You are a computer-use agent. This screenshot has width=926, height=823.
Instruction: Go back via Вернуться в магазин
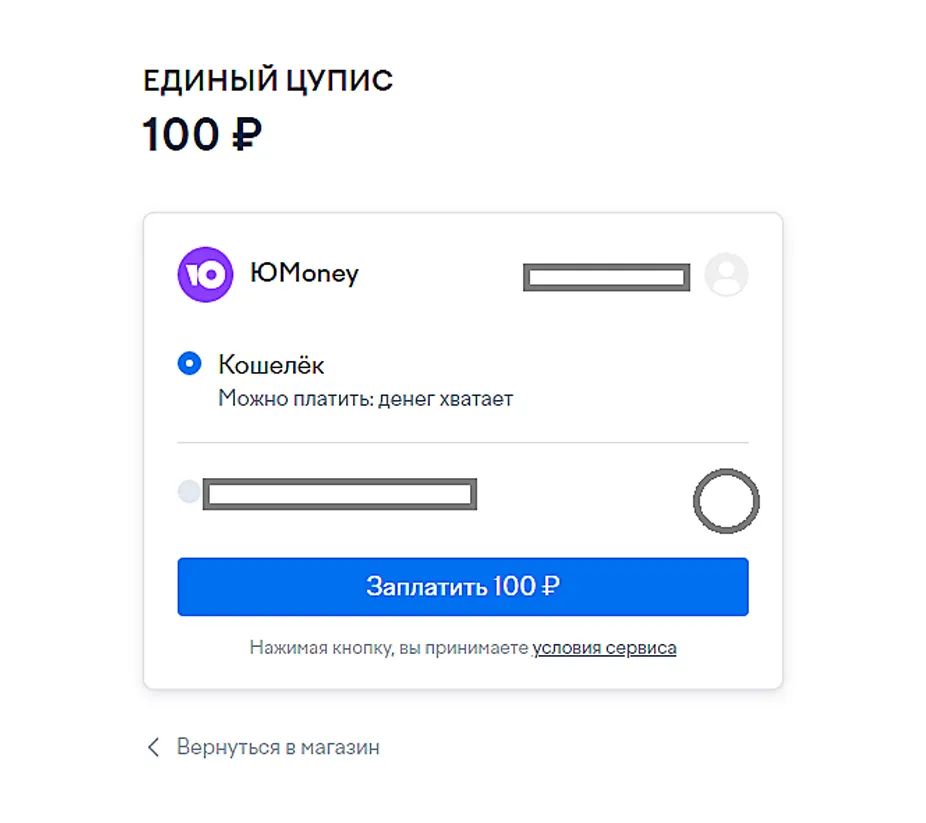278,747
